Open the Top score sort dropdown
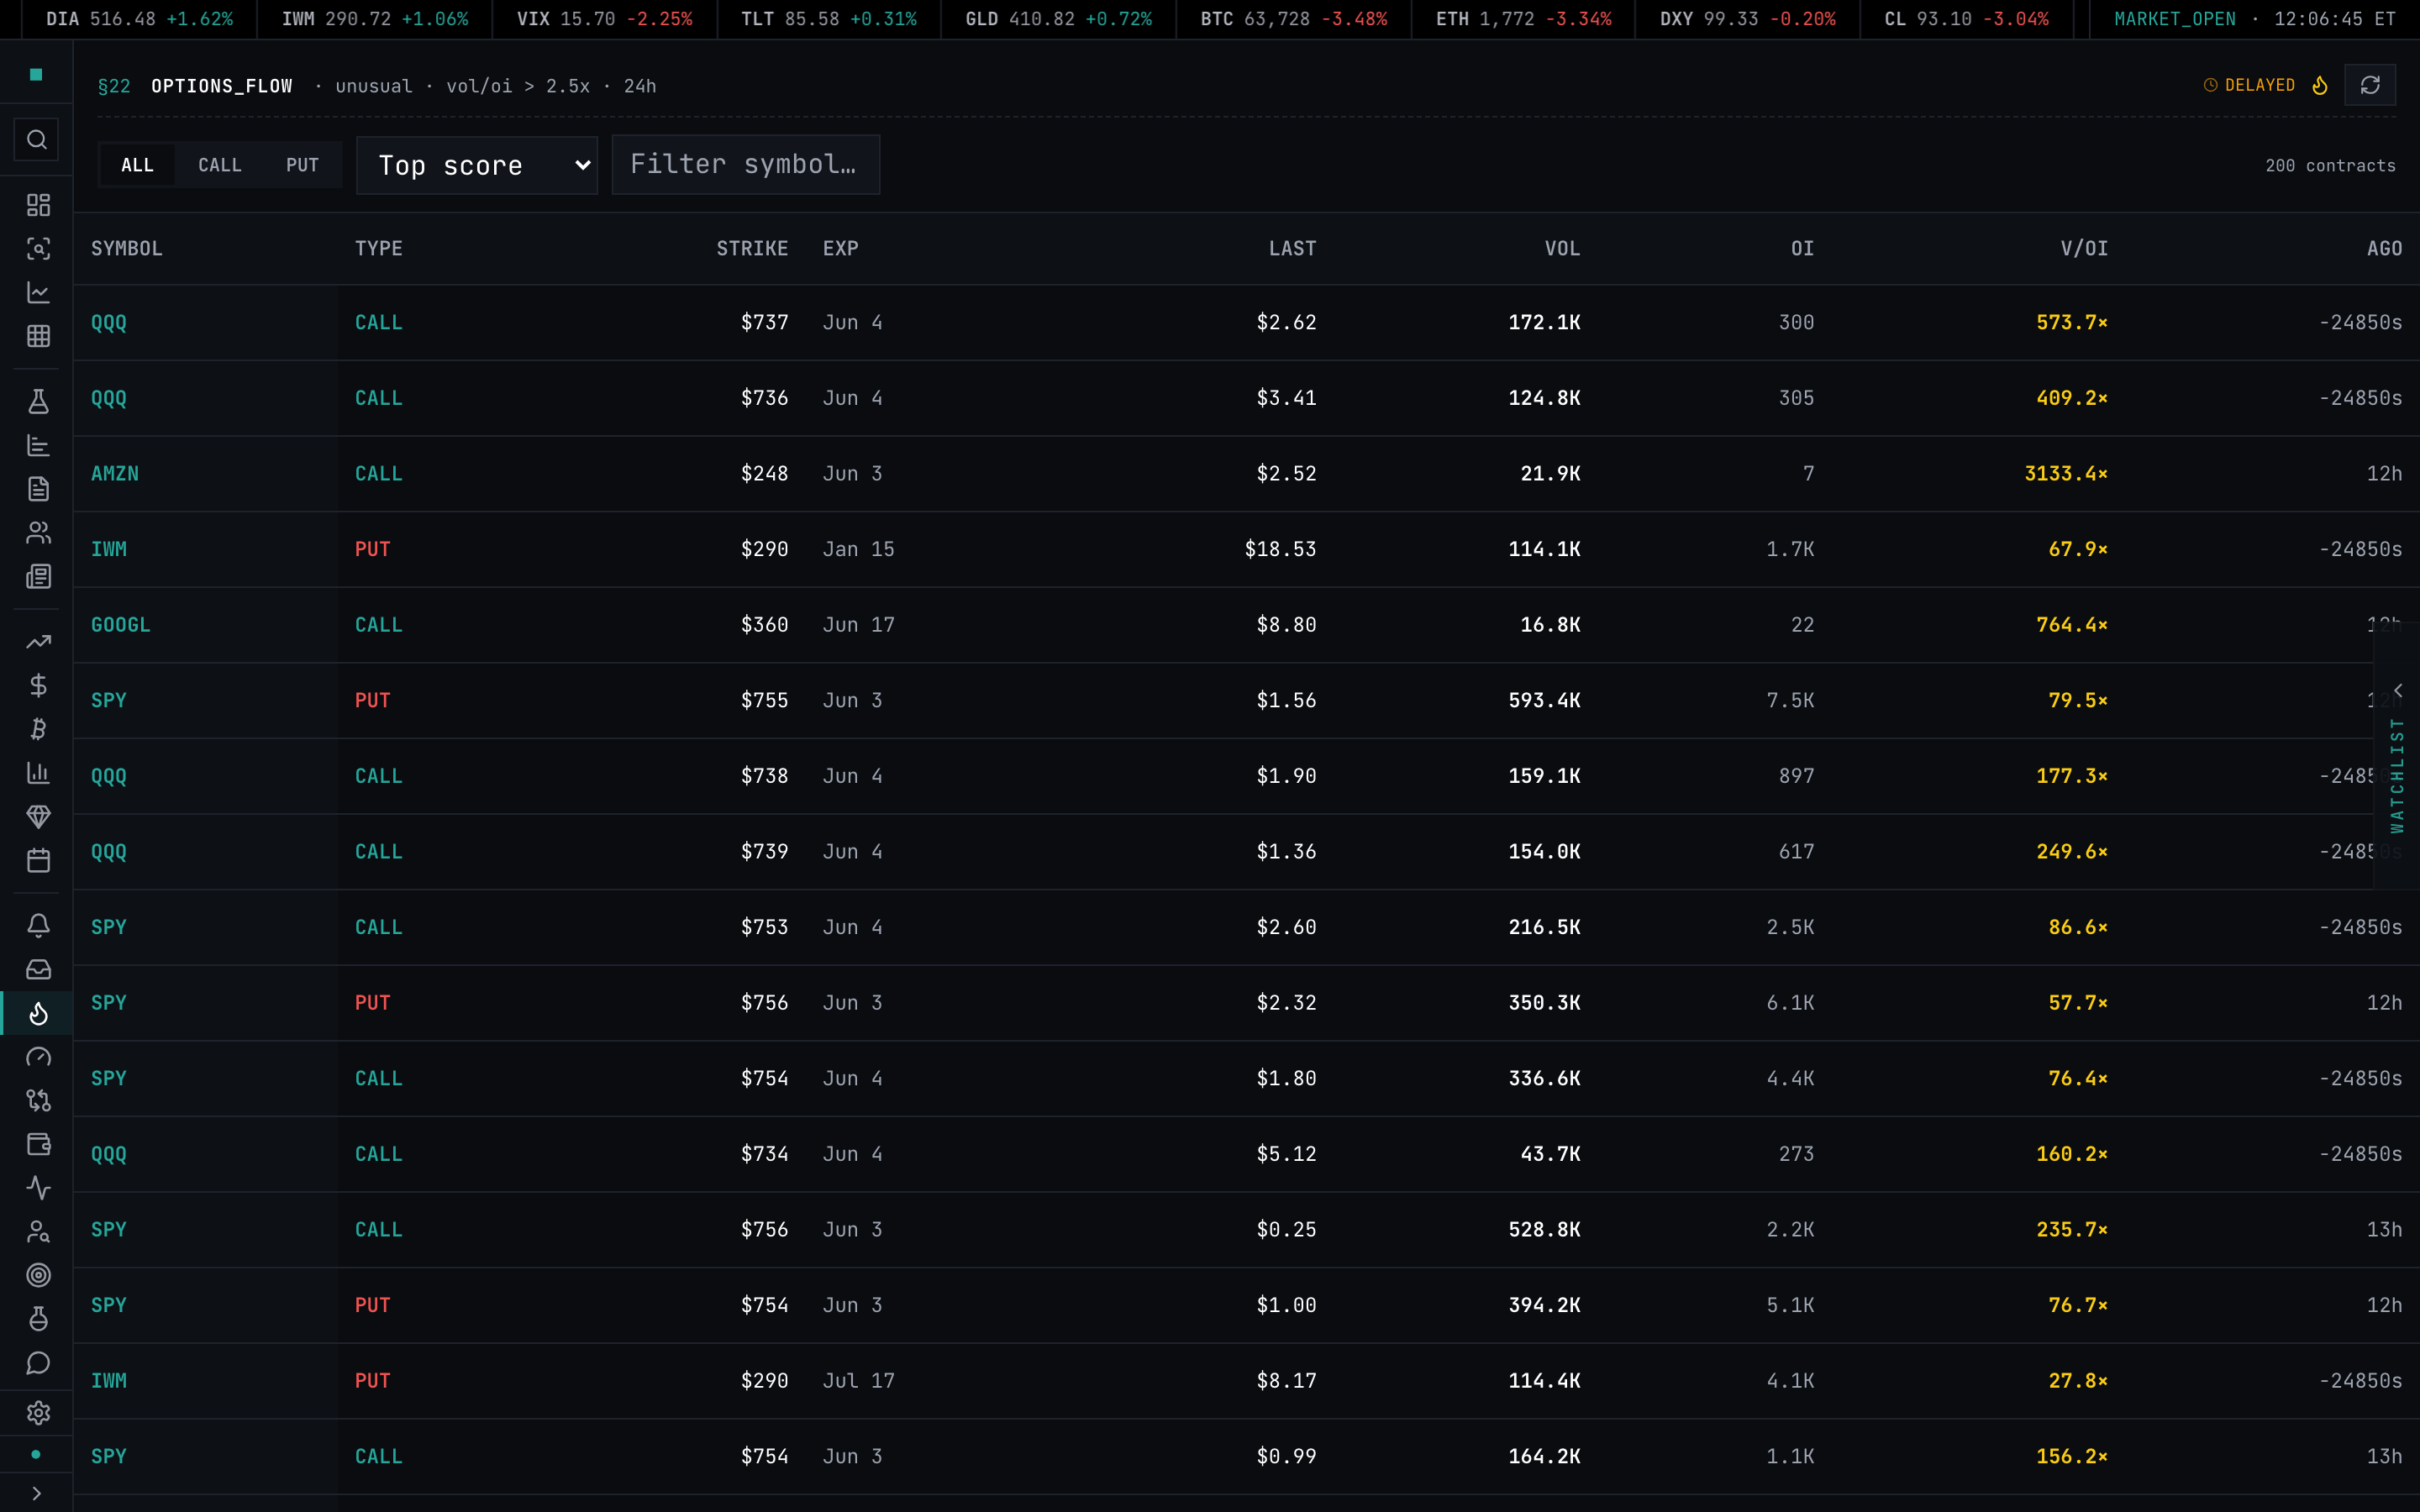Screen dimensions: 2420x1512 (x=477, y=165)
